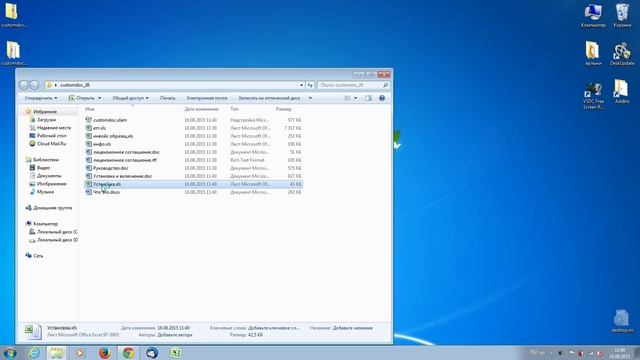Image resolution: width=640 pixels, height=360 pixels.
Task: Select the DeskUpdate desktop icon
Action: click(x=622, y=53)
